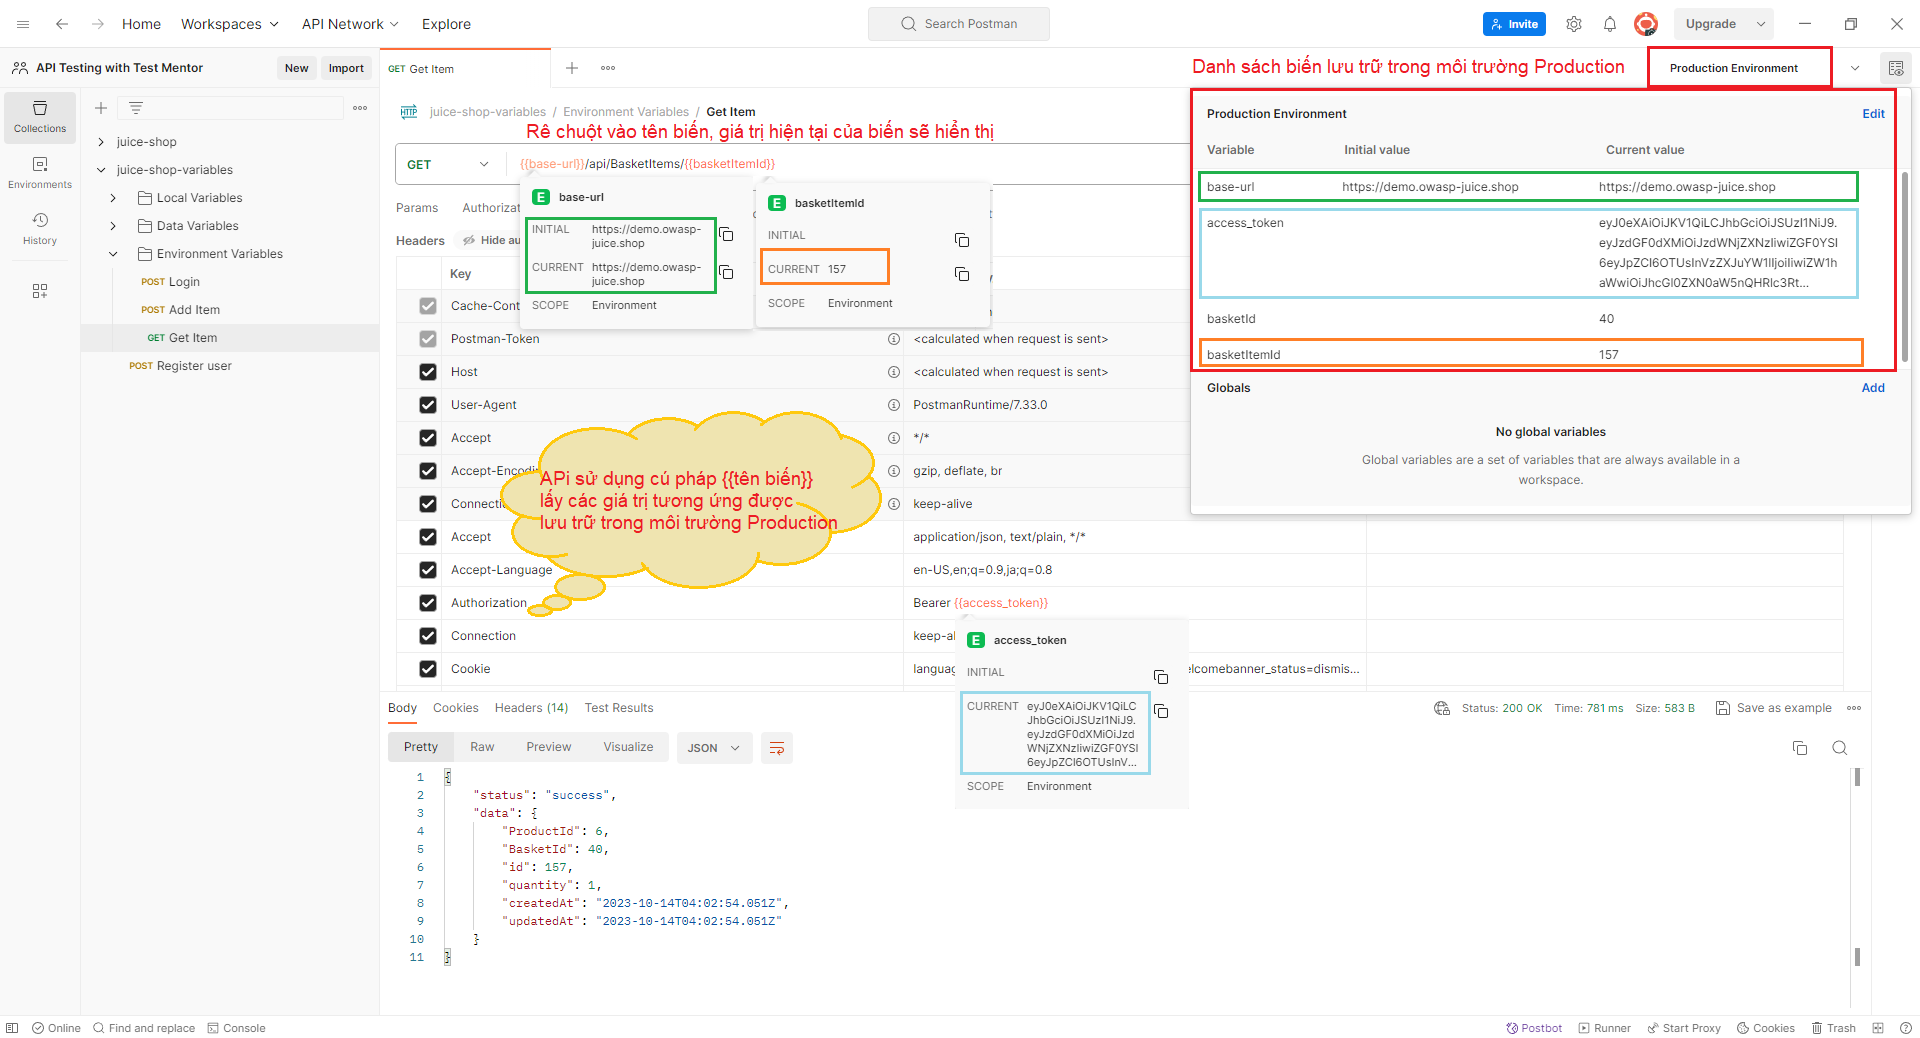This screenshot has width=1920, height=1038.
Task: Open response network information globe
Action: (1442, 708)
